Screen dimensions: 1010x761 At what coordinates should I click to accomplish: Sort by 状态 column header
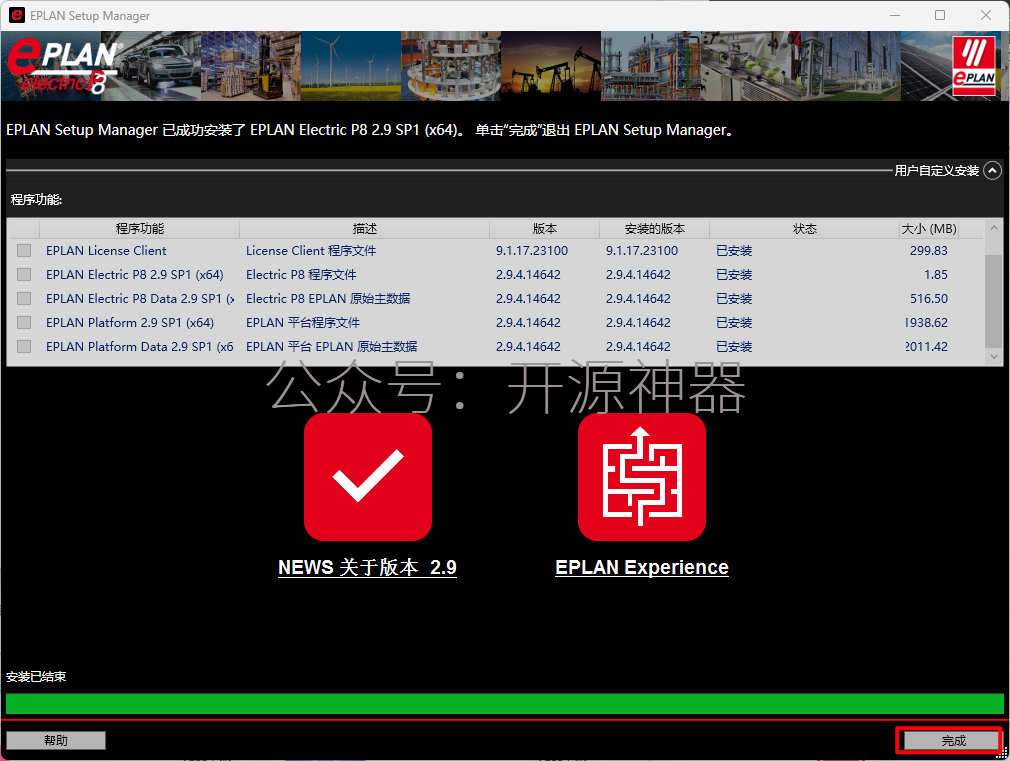coord(805,229)
